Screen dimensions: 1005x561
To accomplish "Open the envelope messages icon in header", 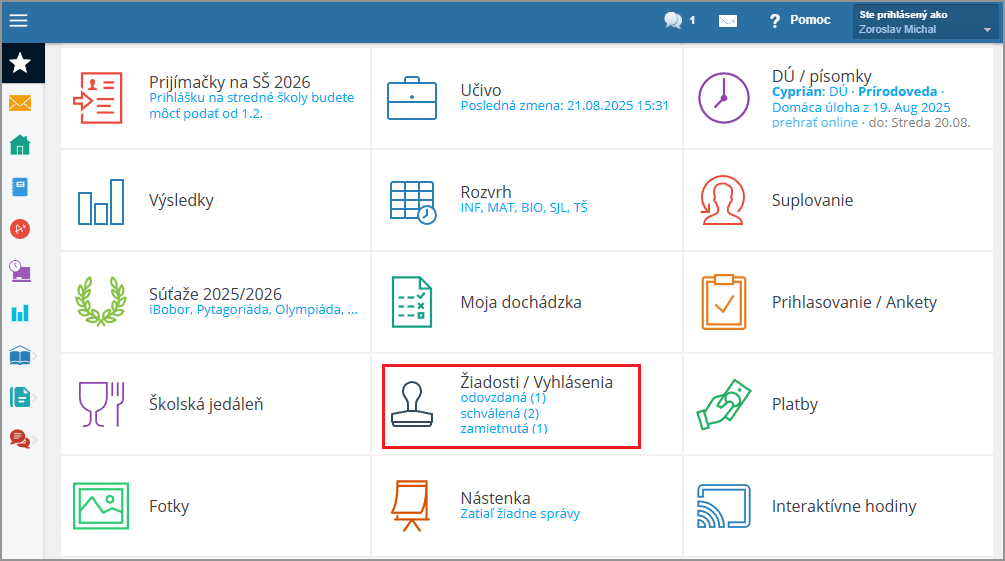I will [x=727, y=21].
